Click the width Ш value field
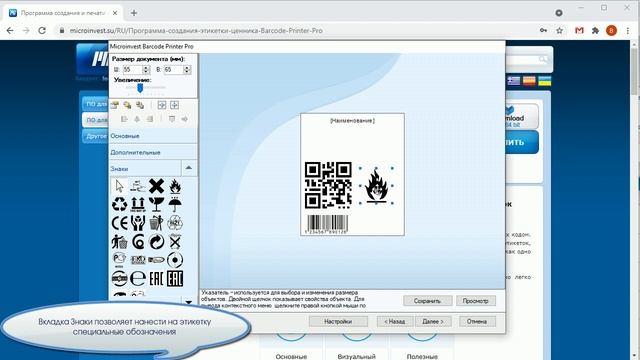640x360 pixels. [x=132, y=70]
